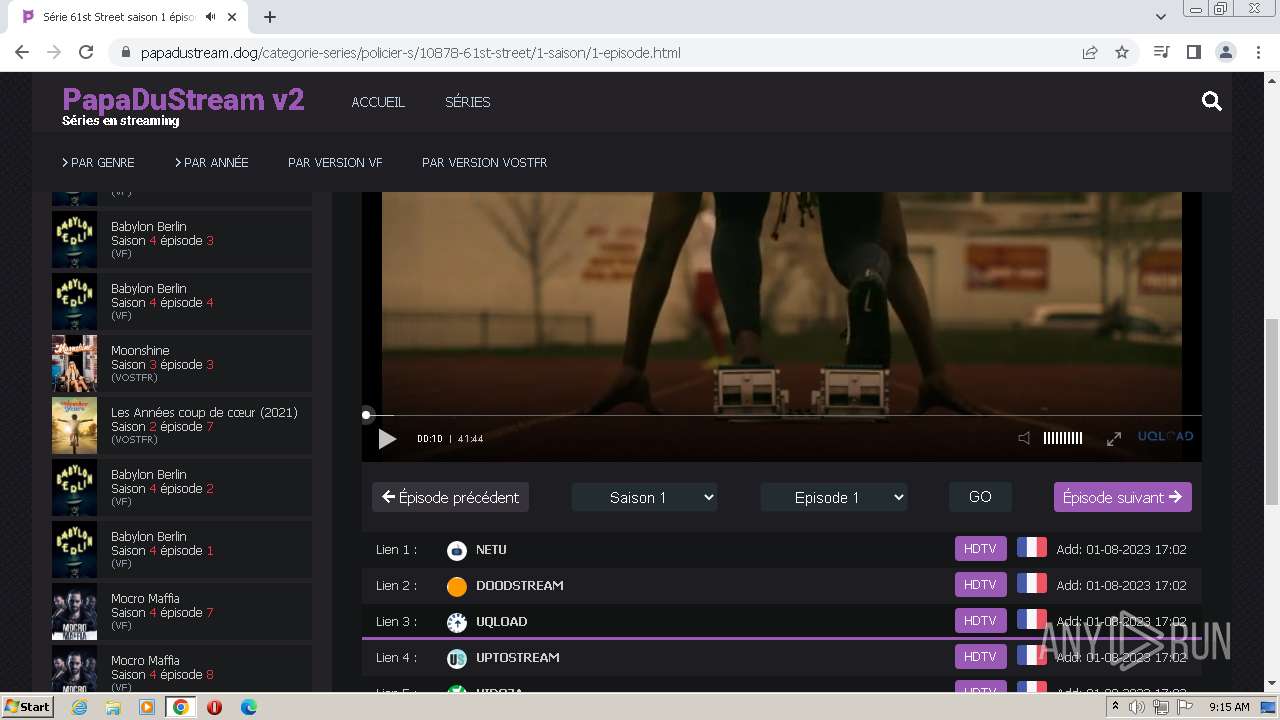Seek on the video progress bar
This screenshot has width=1280, height=720.
(x=782, y=415)
